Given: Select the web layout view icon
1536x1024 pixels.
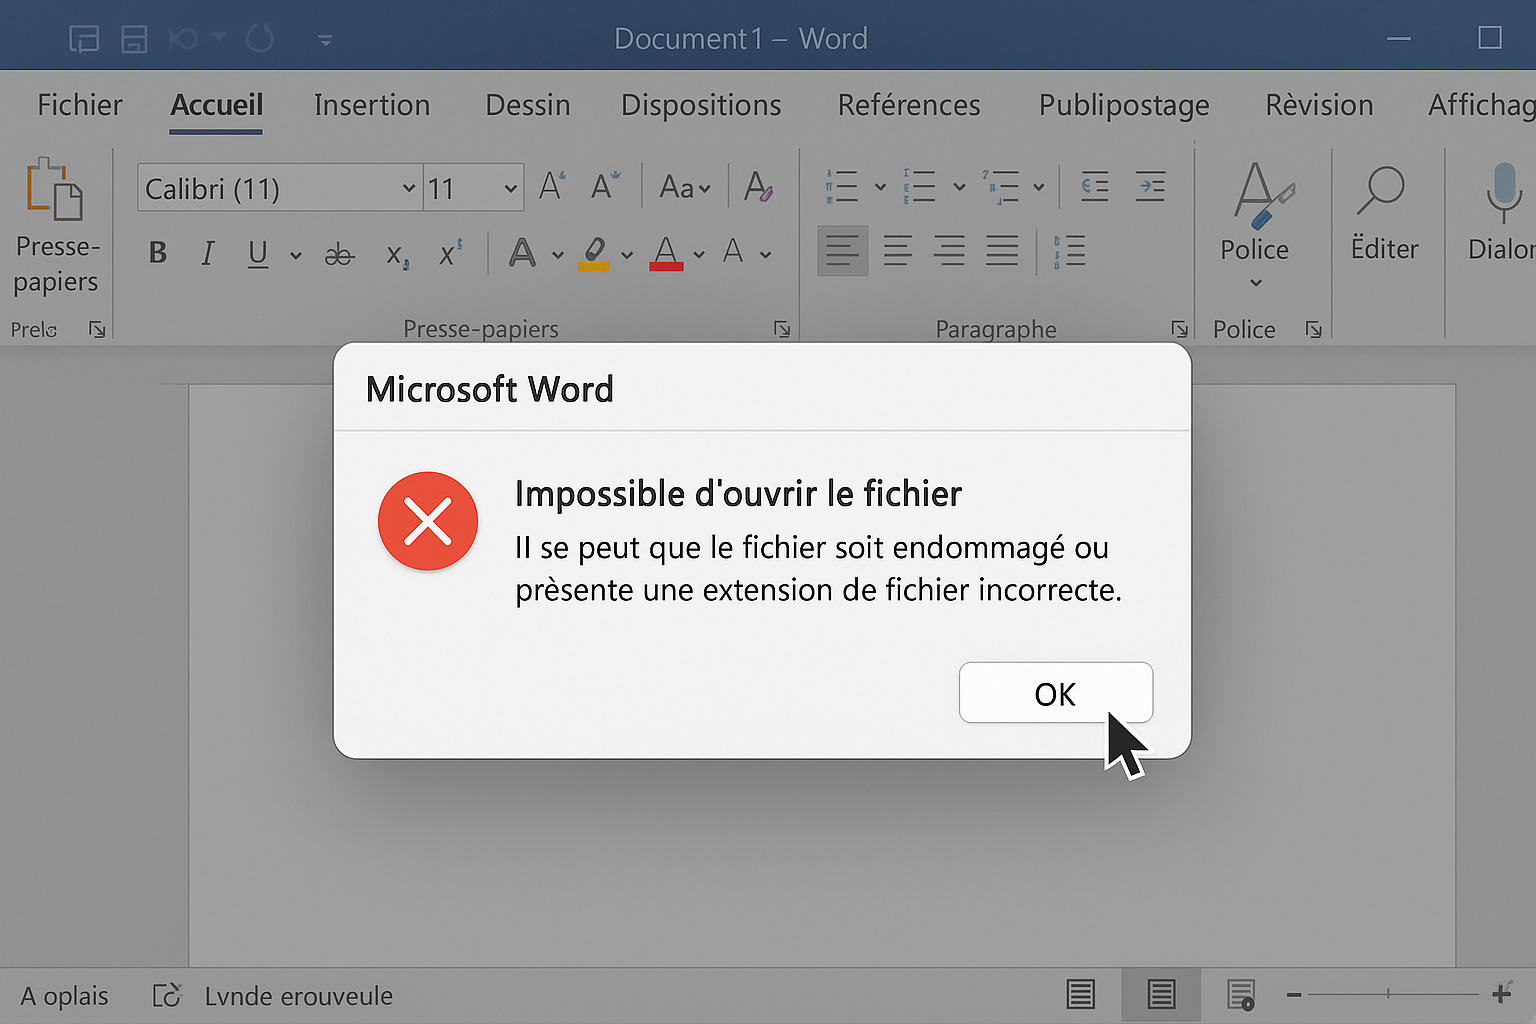Looking at the screenshot, I should 1241,995.
